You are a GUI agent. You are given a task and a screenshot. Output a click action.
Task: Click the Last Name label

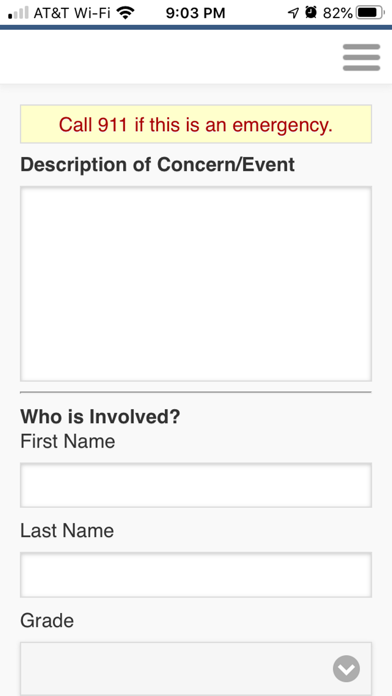coord(67,531)
